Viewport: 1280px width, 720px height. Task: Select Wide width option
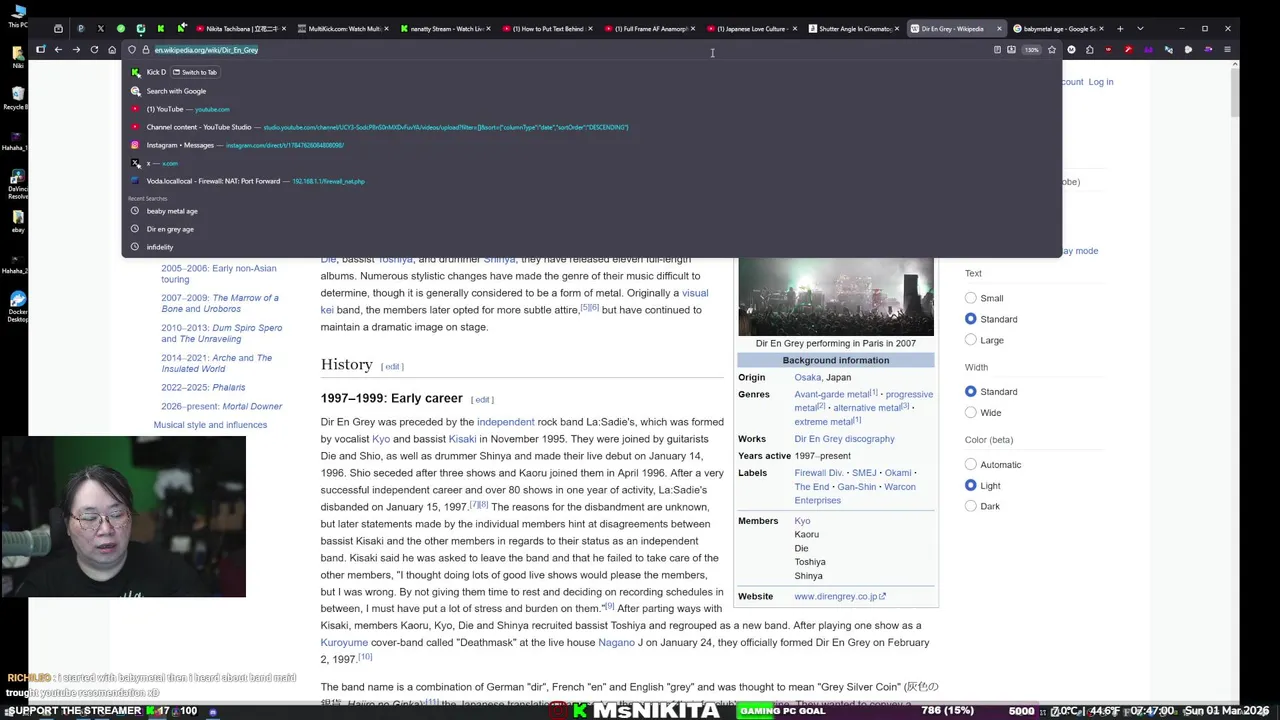click(x=970, y=413)
